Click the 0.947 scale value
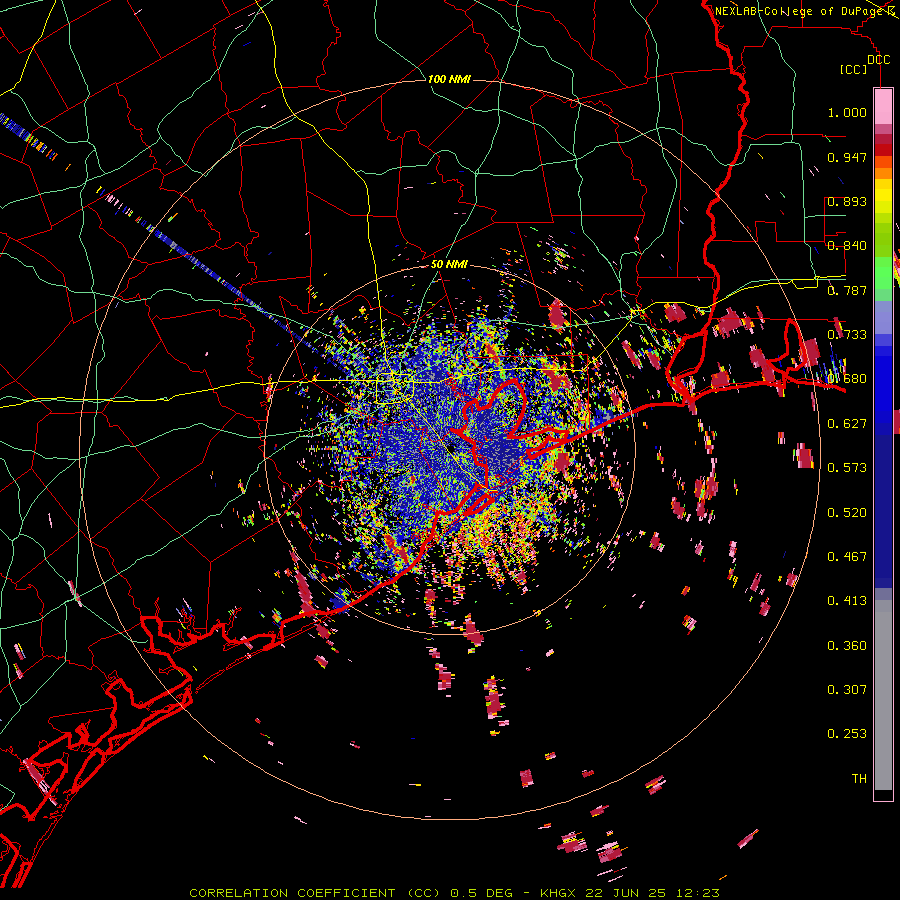 coord(847,157)
